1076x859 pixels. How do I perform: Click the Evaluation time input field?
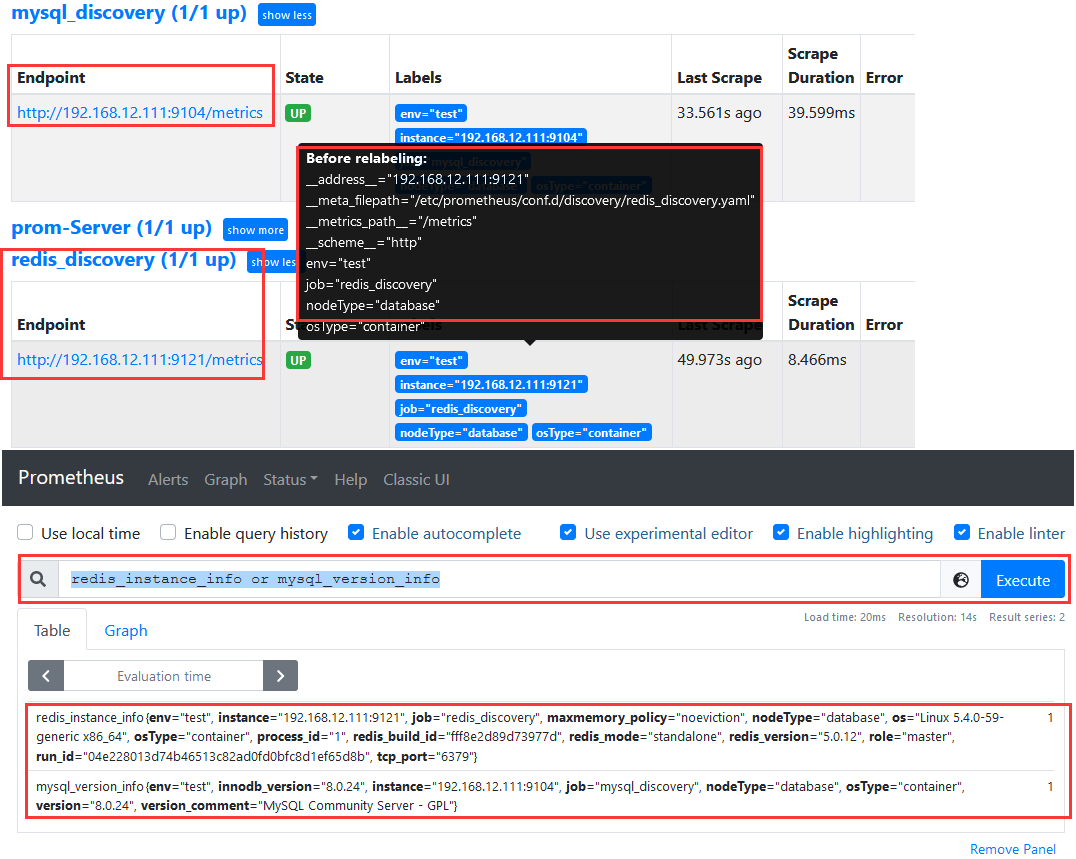pyautogui.click(x=163, y=676)
